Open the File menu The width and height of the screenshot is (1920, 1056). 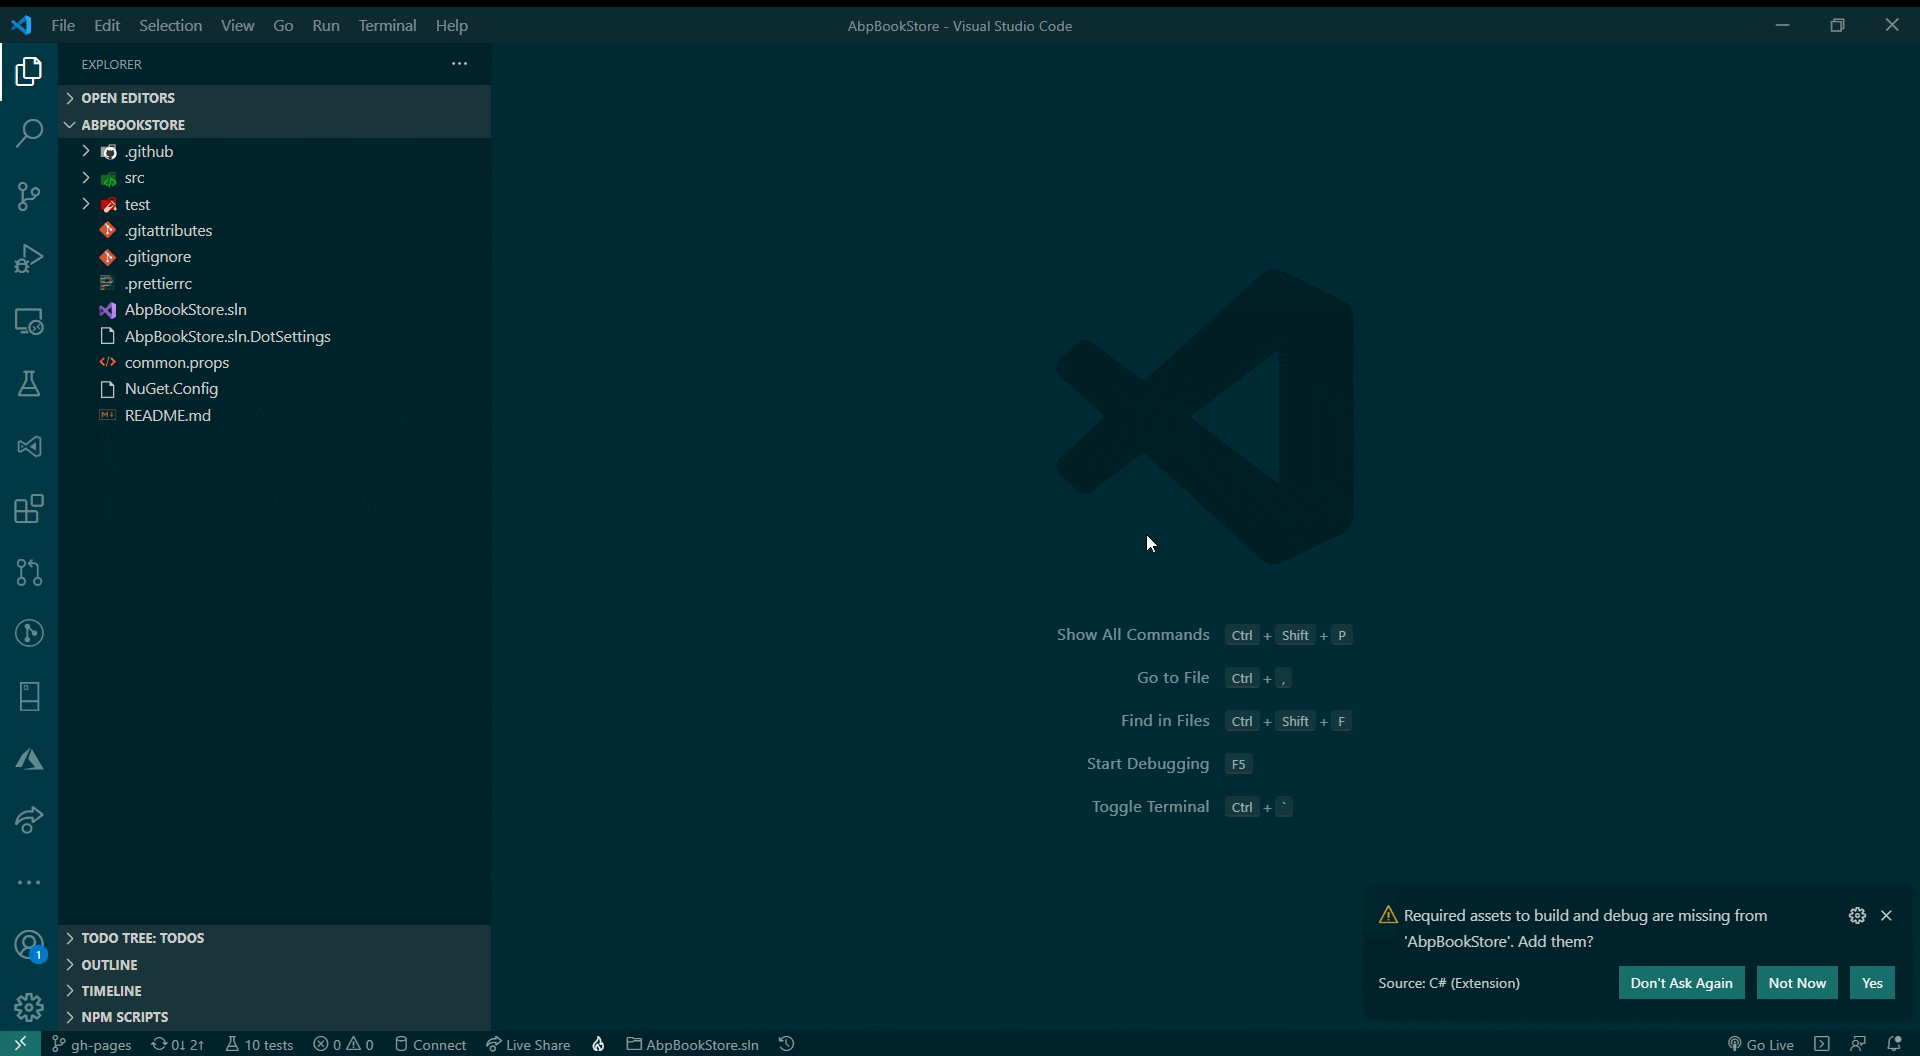[x=63, y=26]
